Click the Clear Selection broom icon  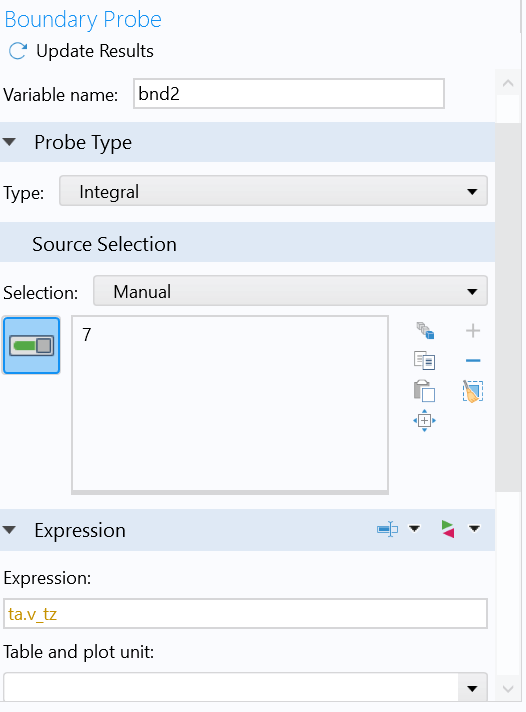click(473, 391)
